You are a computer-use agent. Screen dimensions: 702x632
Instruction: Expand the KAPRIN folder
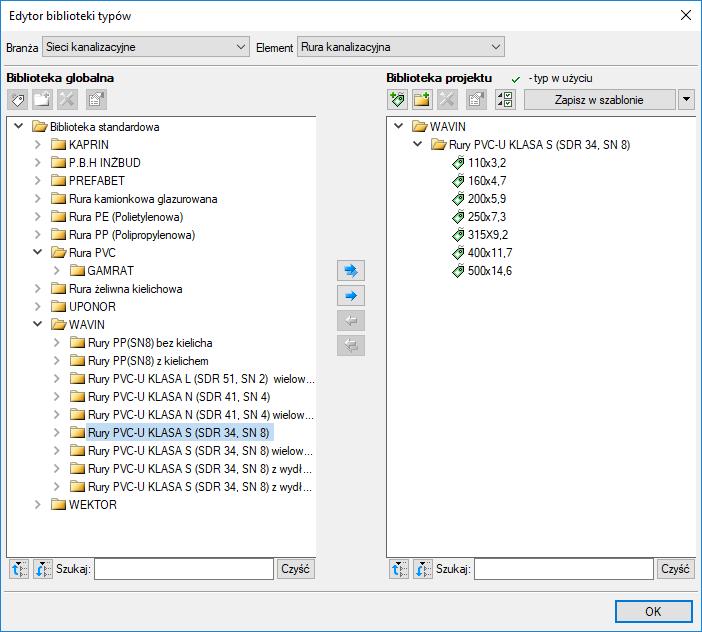38,145
